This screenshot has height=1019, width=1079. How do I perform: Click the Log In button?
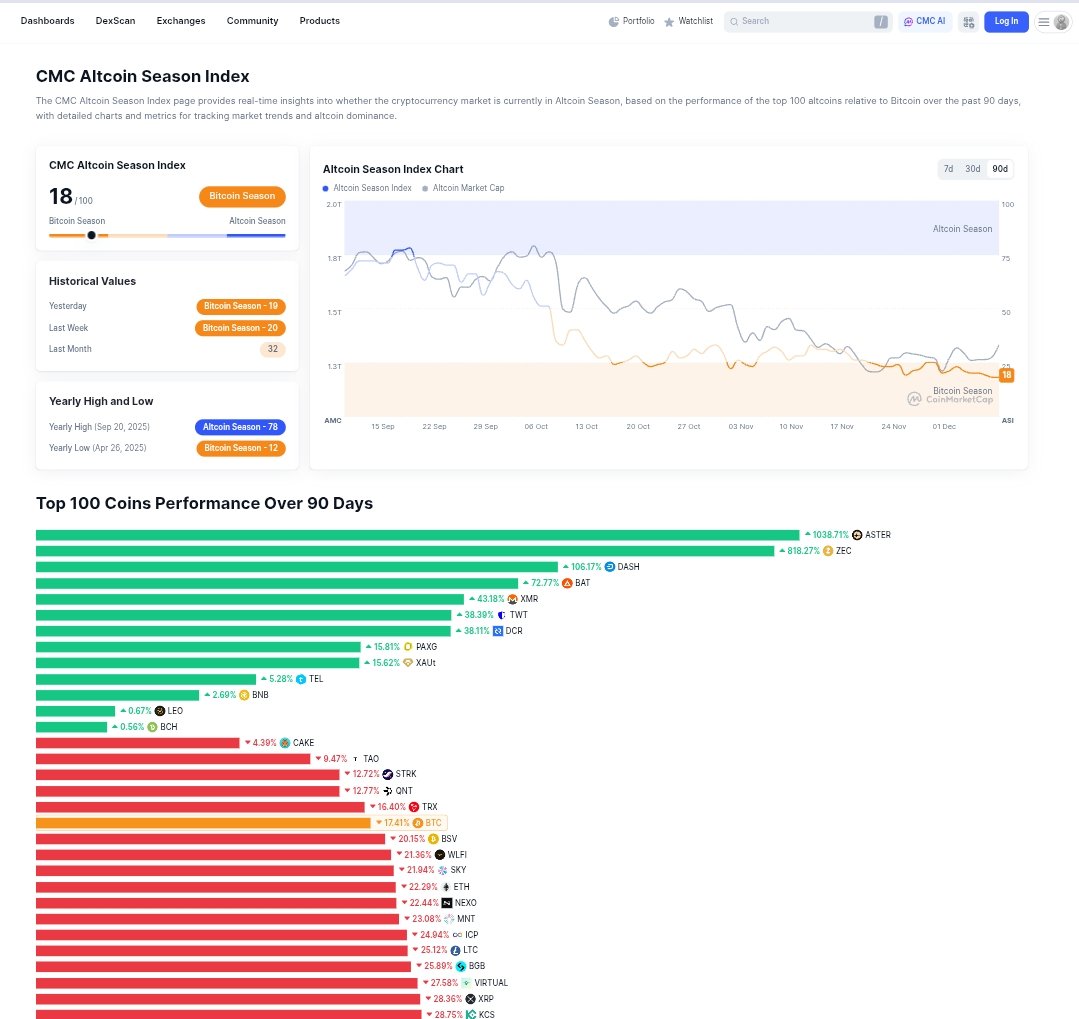click(x=1006, y=21)
